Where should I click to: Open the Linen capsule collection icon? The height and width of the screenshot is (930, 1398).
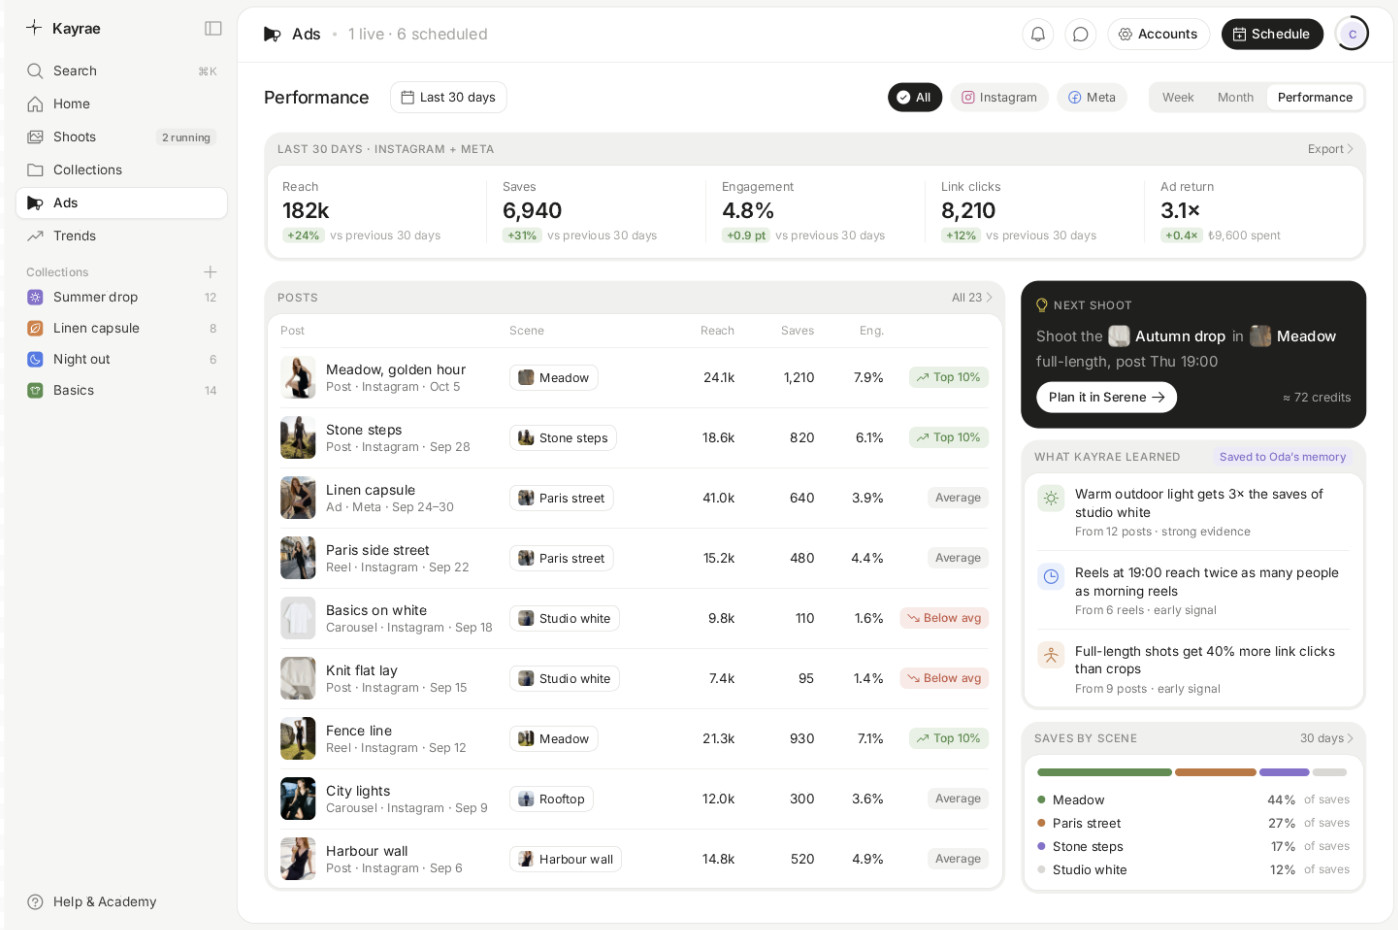(x=35, y=328)
